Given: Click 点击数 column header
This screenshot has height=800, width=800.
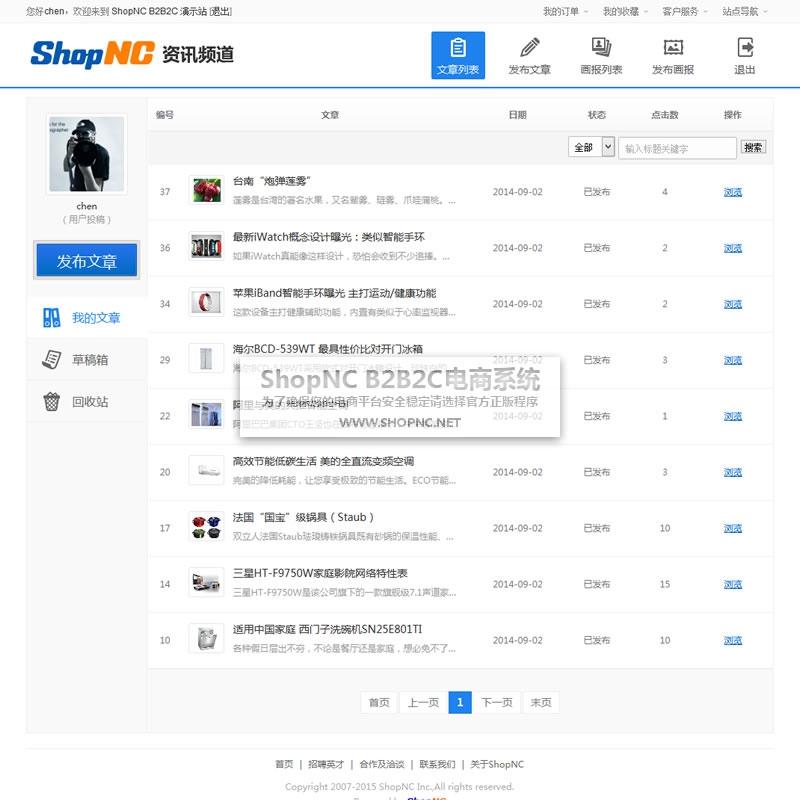Looking at the screenshot, I should [665, 115].
